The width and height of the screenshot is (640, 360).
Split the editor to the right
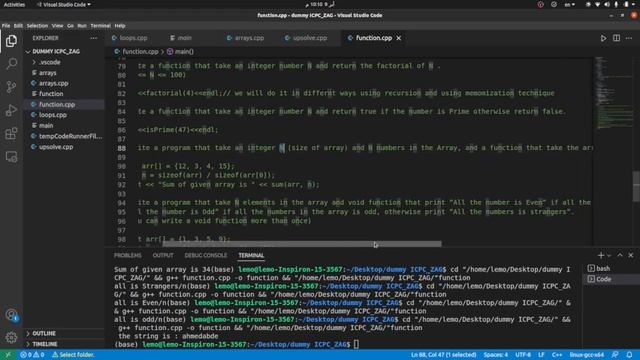(x=616, y=38)
